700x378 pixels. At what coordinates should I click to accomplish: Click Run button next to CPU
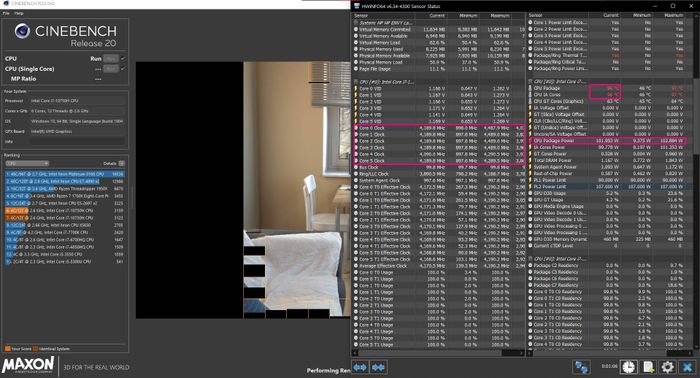click(x=111, y=58)
